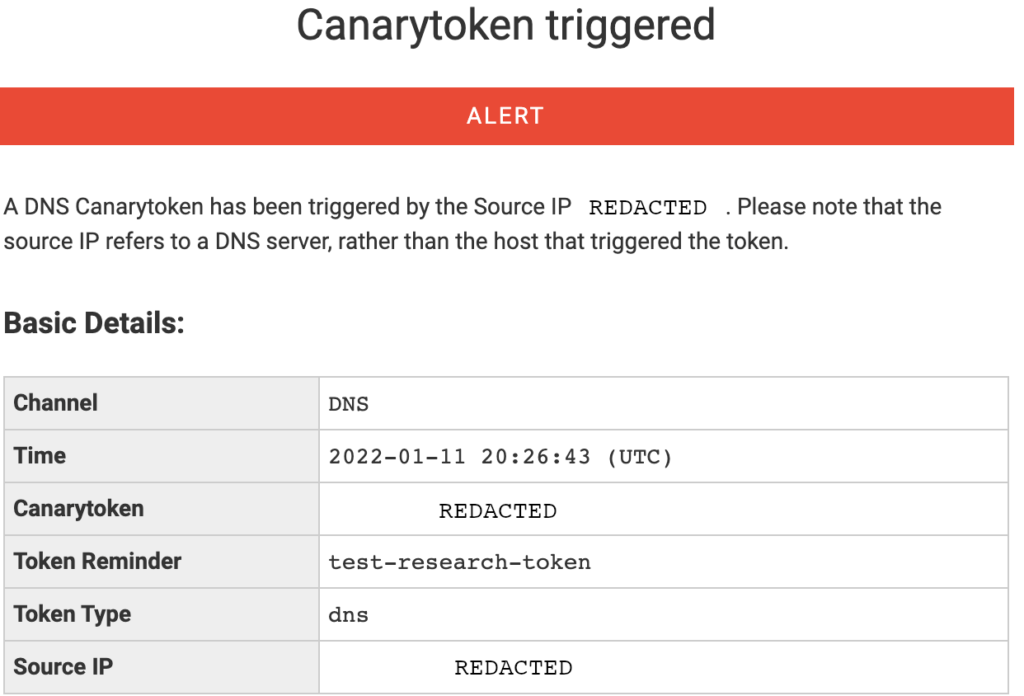Click the Time row label
Screen dimensions: 1024x696
click(x=40, y=456)
